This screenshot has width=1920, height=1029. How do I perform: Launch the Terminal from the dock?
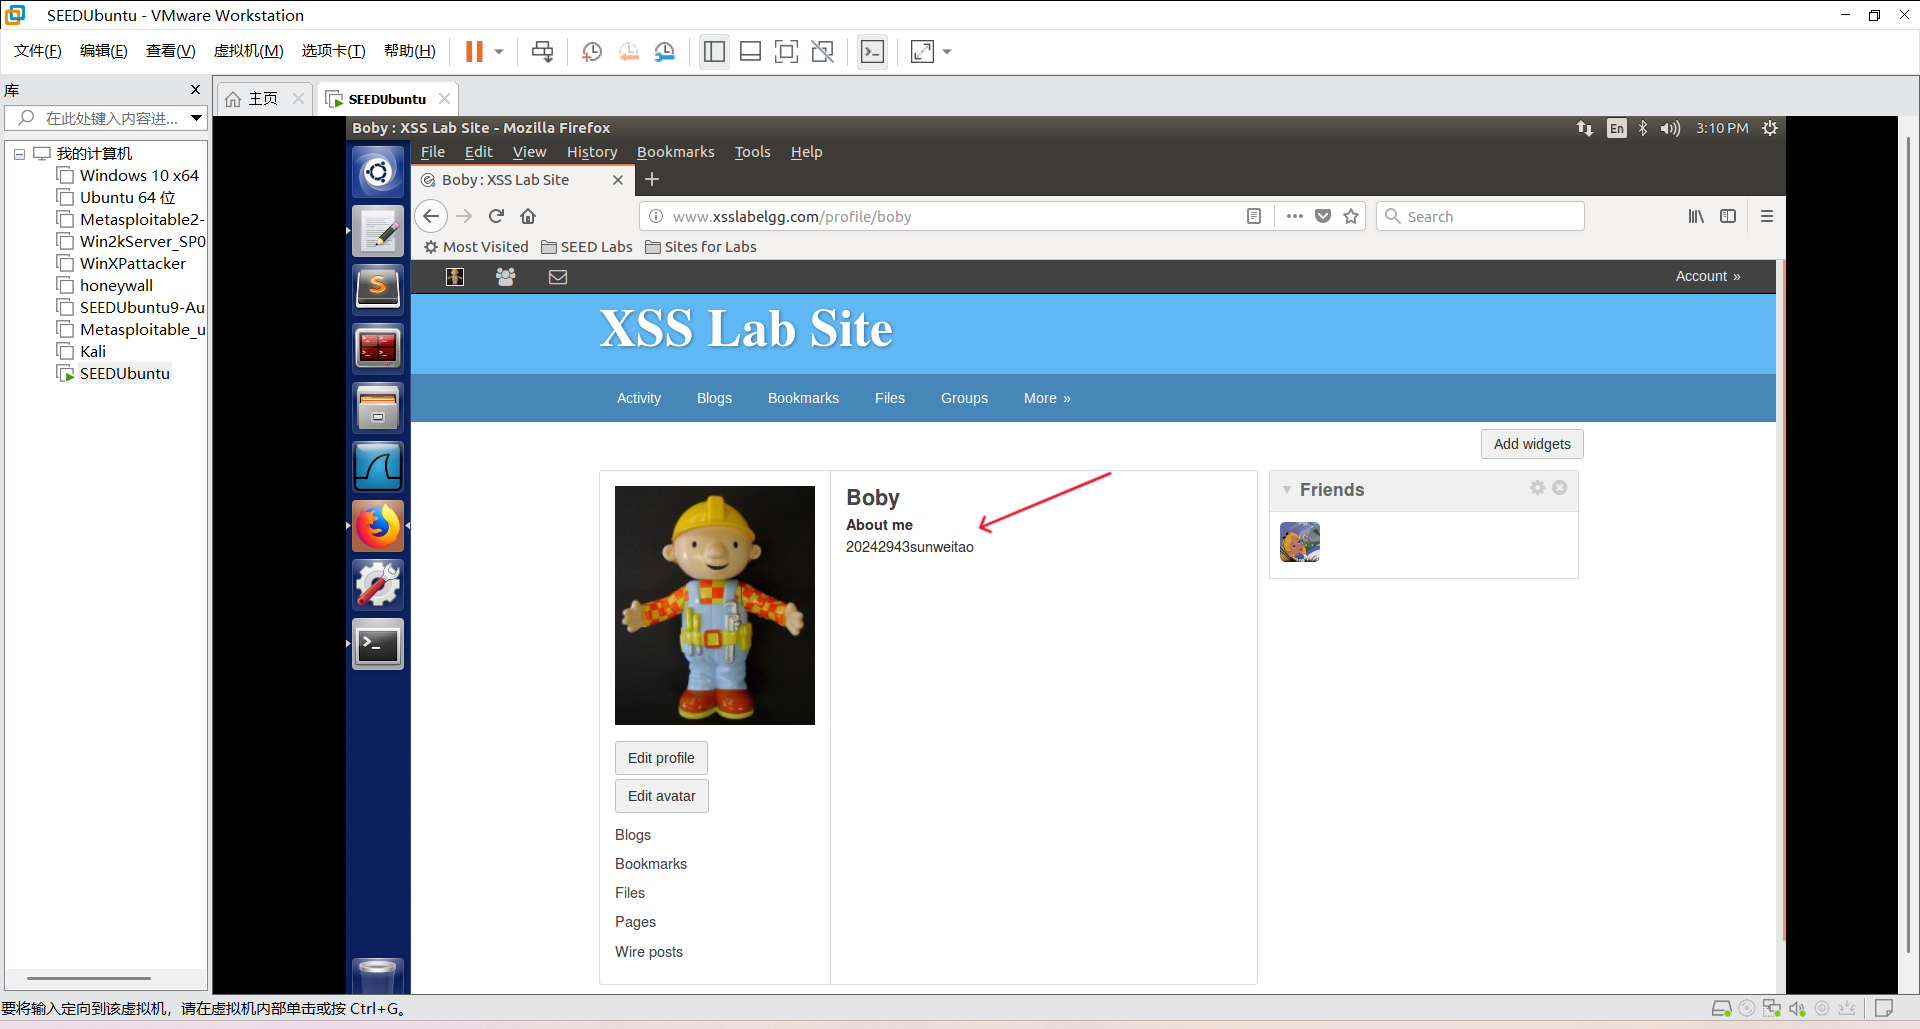(378, 644)
